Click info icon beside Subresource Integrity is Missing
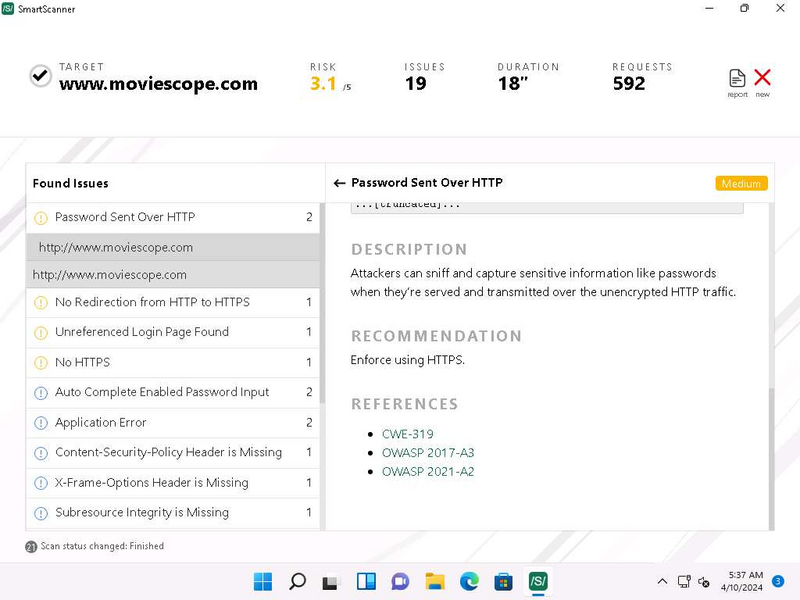This screenshot has height=600, width=800. click(x=41, y=513)
